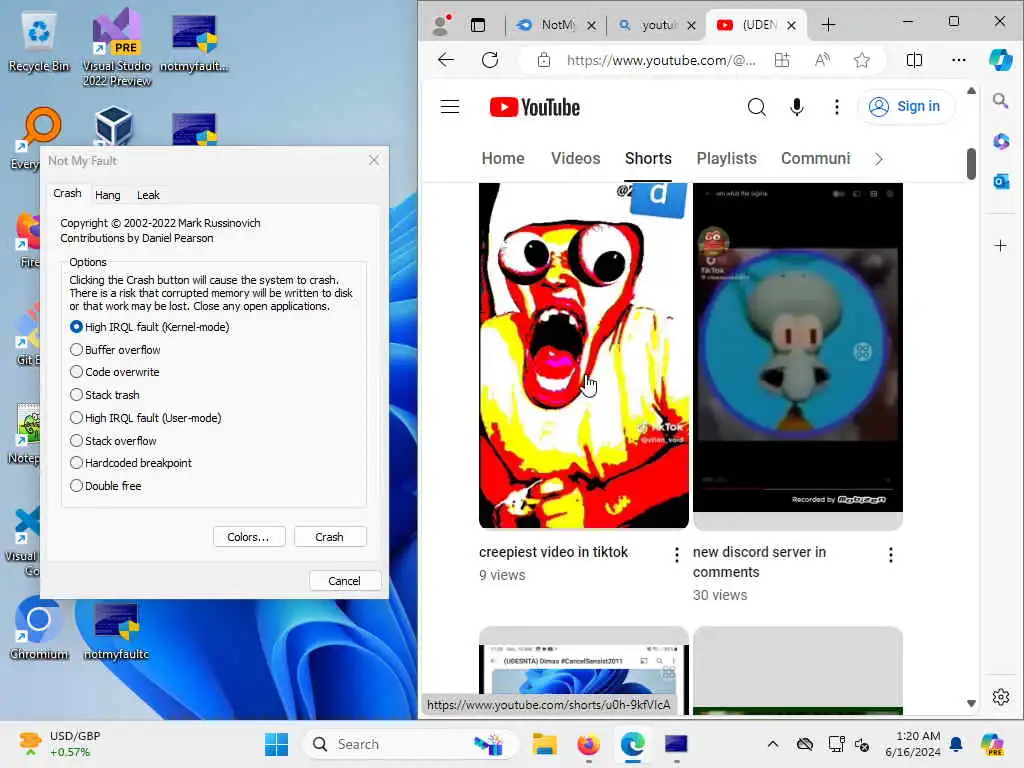The height and width of the screenshot is (768, 1024).
Task: Open the USD/GBP widget on taskbar
Action: [60, 744]
